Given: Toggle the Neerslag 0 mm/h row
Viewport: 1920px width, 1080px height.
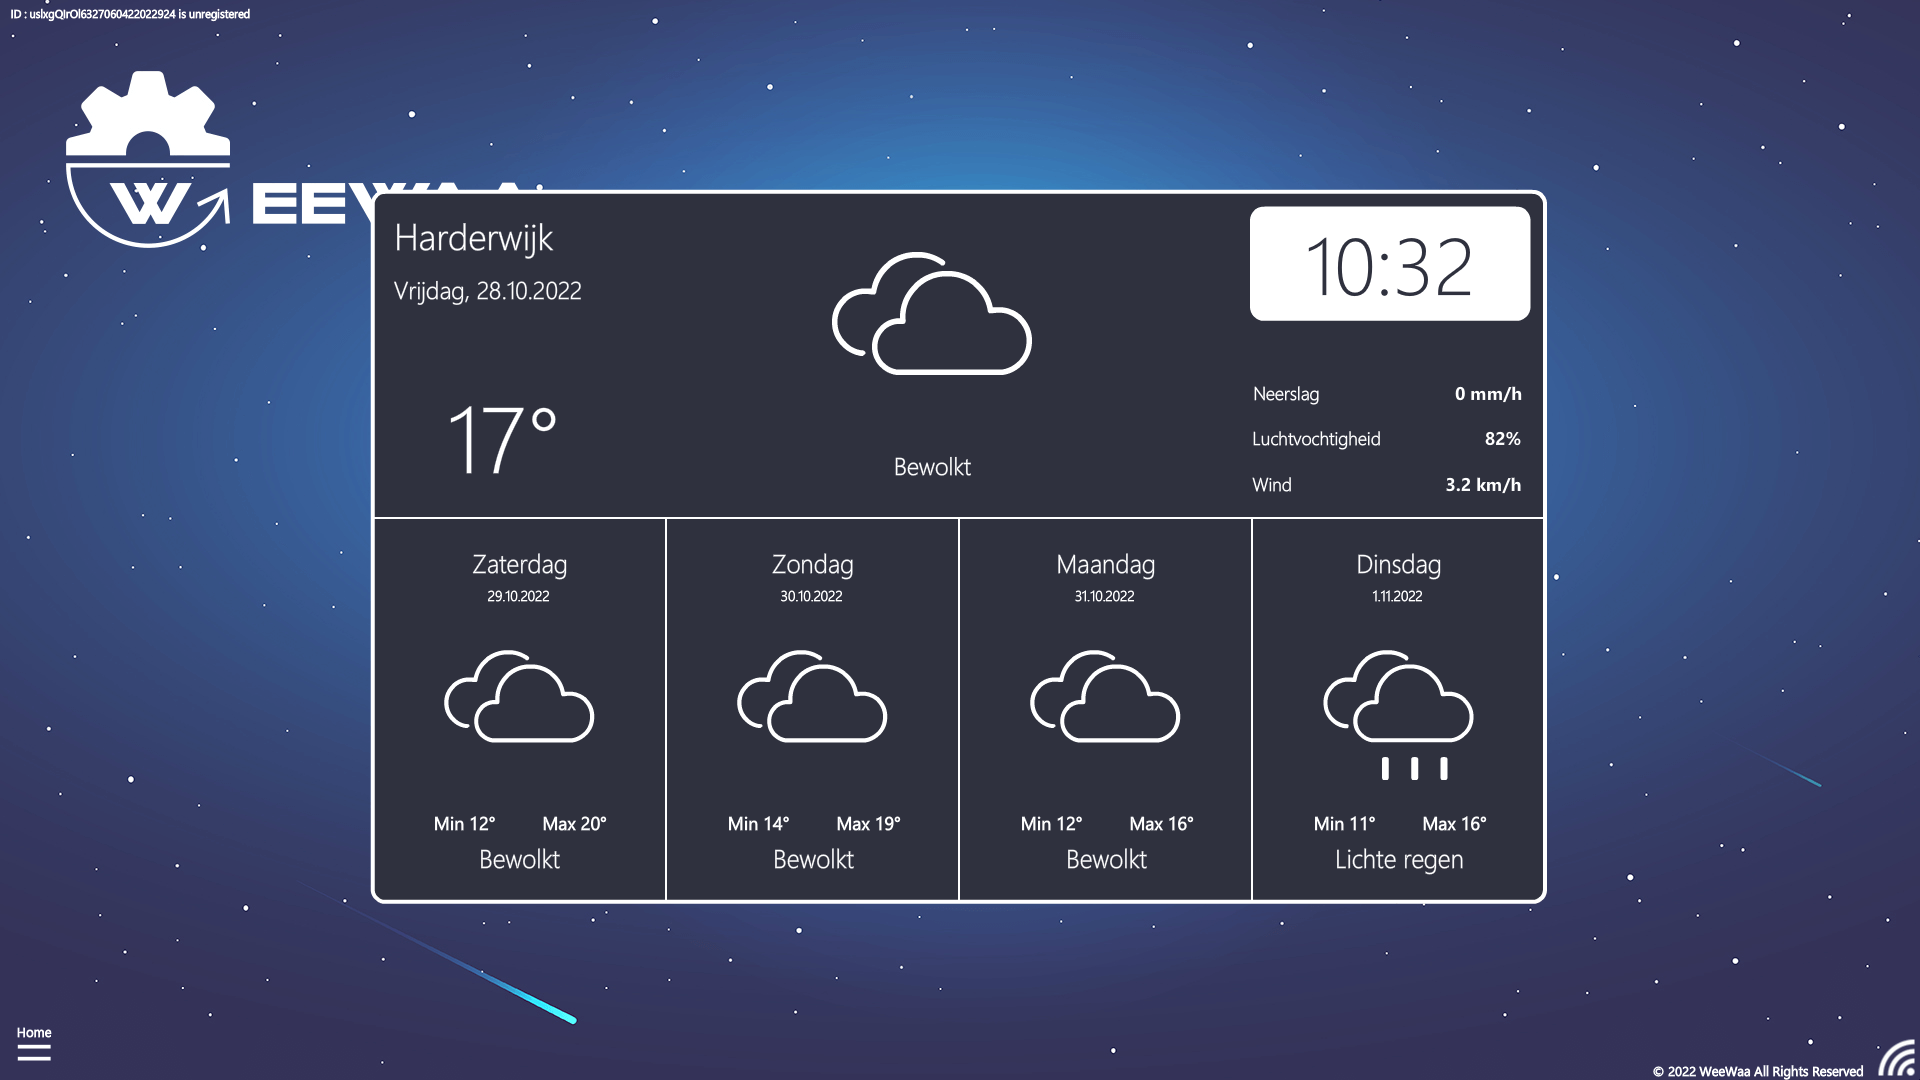Looking at the screenshot, I should tap(1386, 394).
